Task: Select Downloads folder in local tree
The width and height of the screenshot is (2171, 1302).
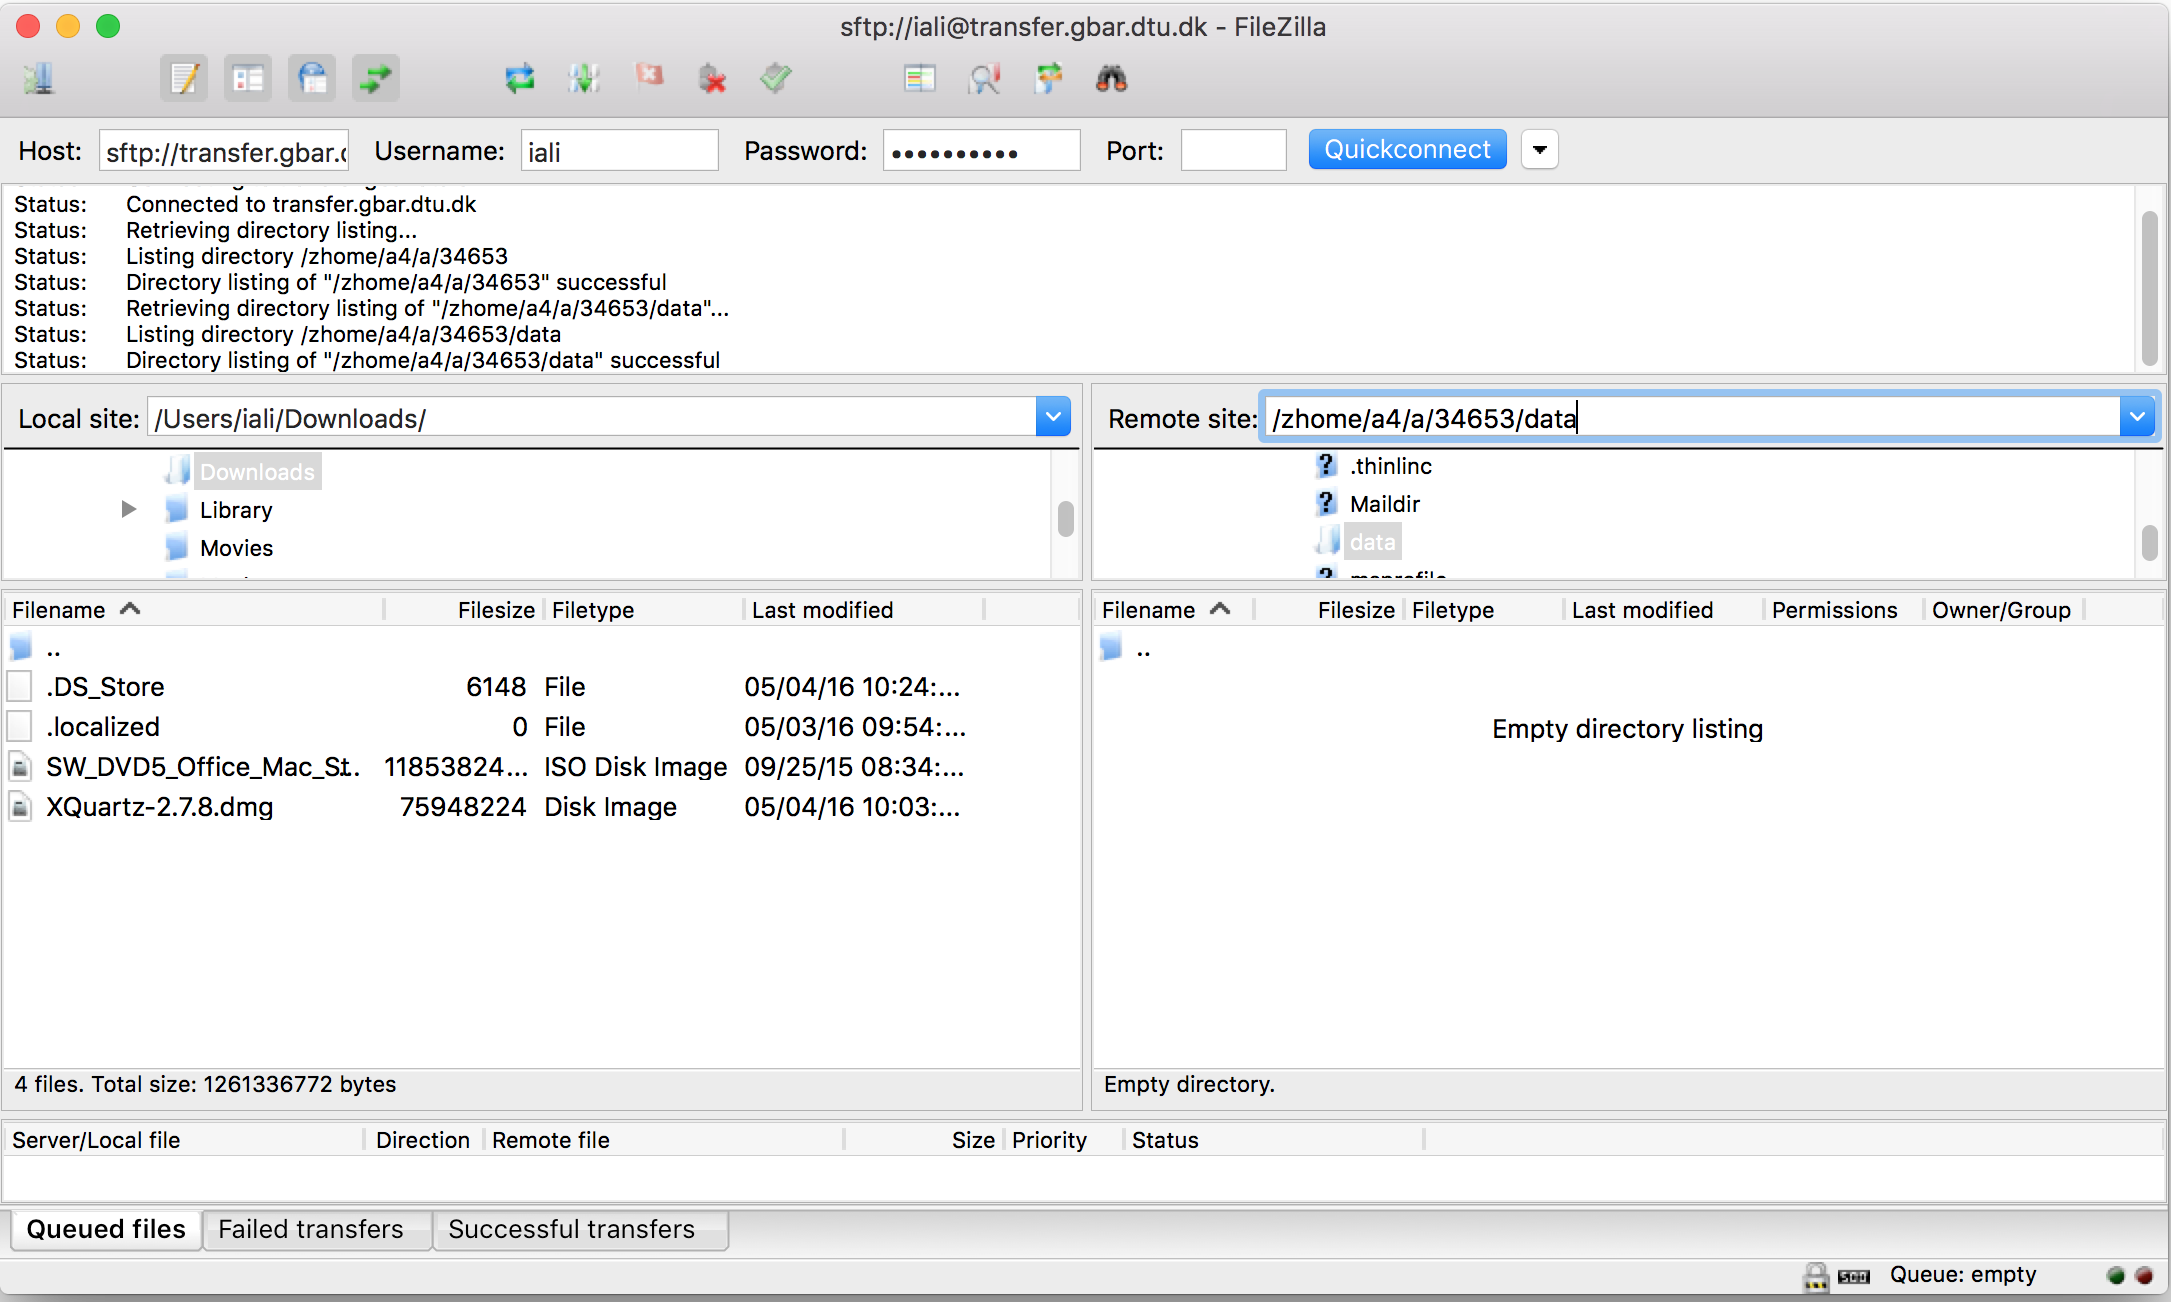Action: [x=257, y=472]
